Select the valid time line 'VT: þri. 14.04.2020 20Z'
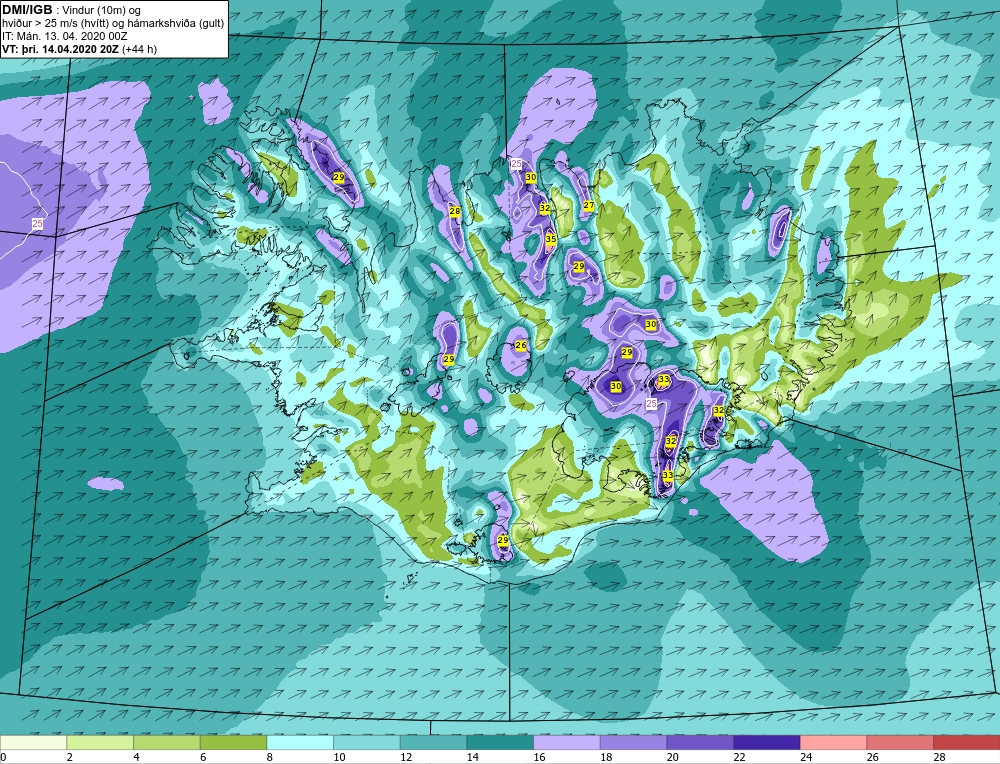Image resolution: width=1000 pixels, height=764 pixels. pos(61,48)
